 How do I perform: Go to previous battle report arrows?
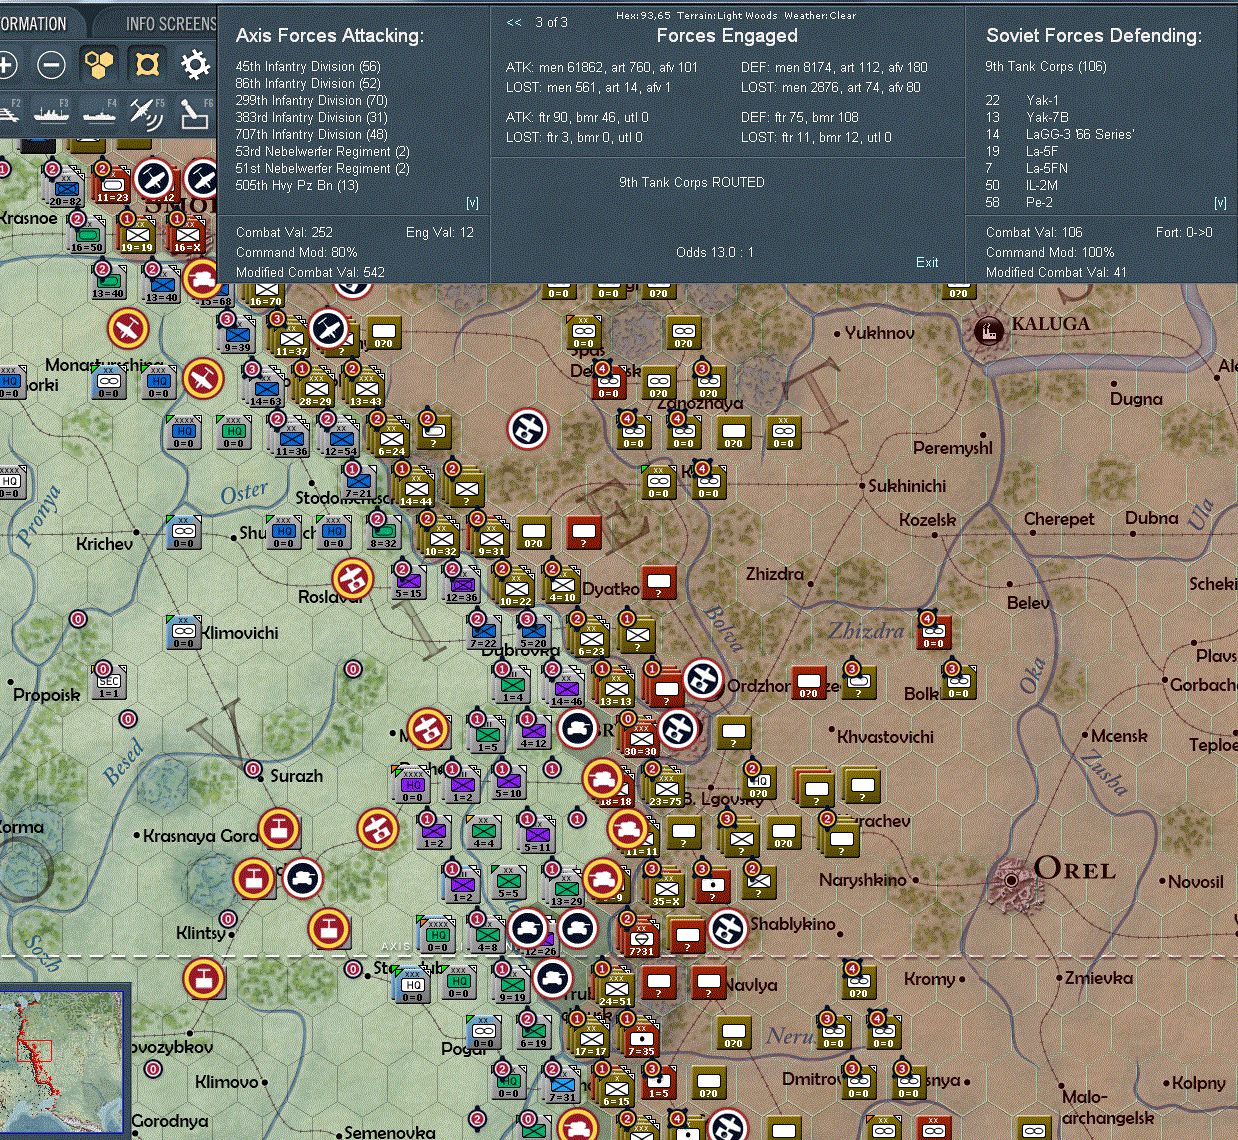[x=514, y=22]
